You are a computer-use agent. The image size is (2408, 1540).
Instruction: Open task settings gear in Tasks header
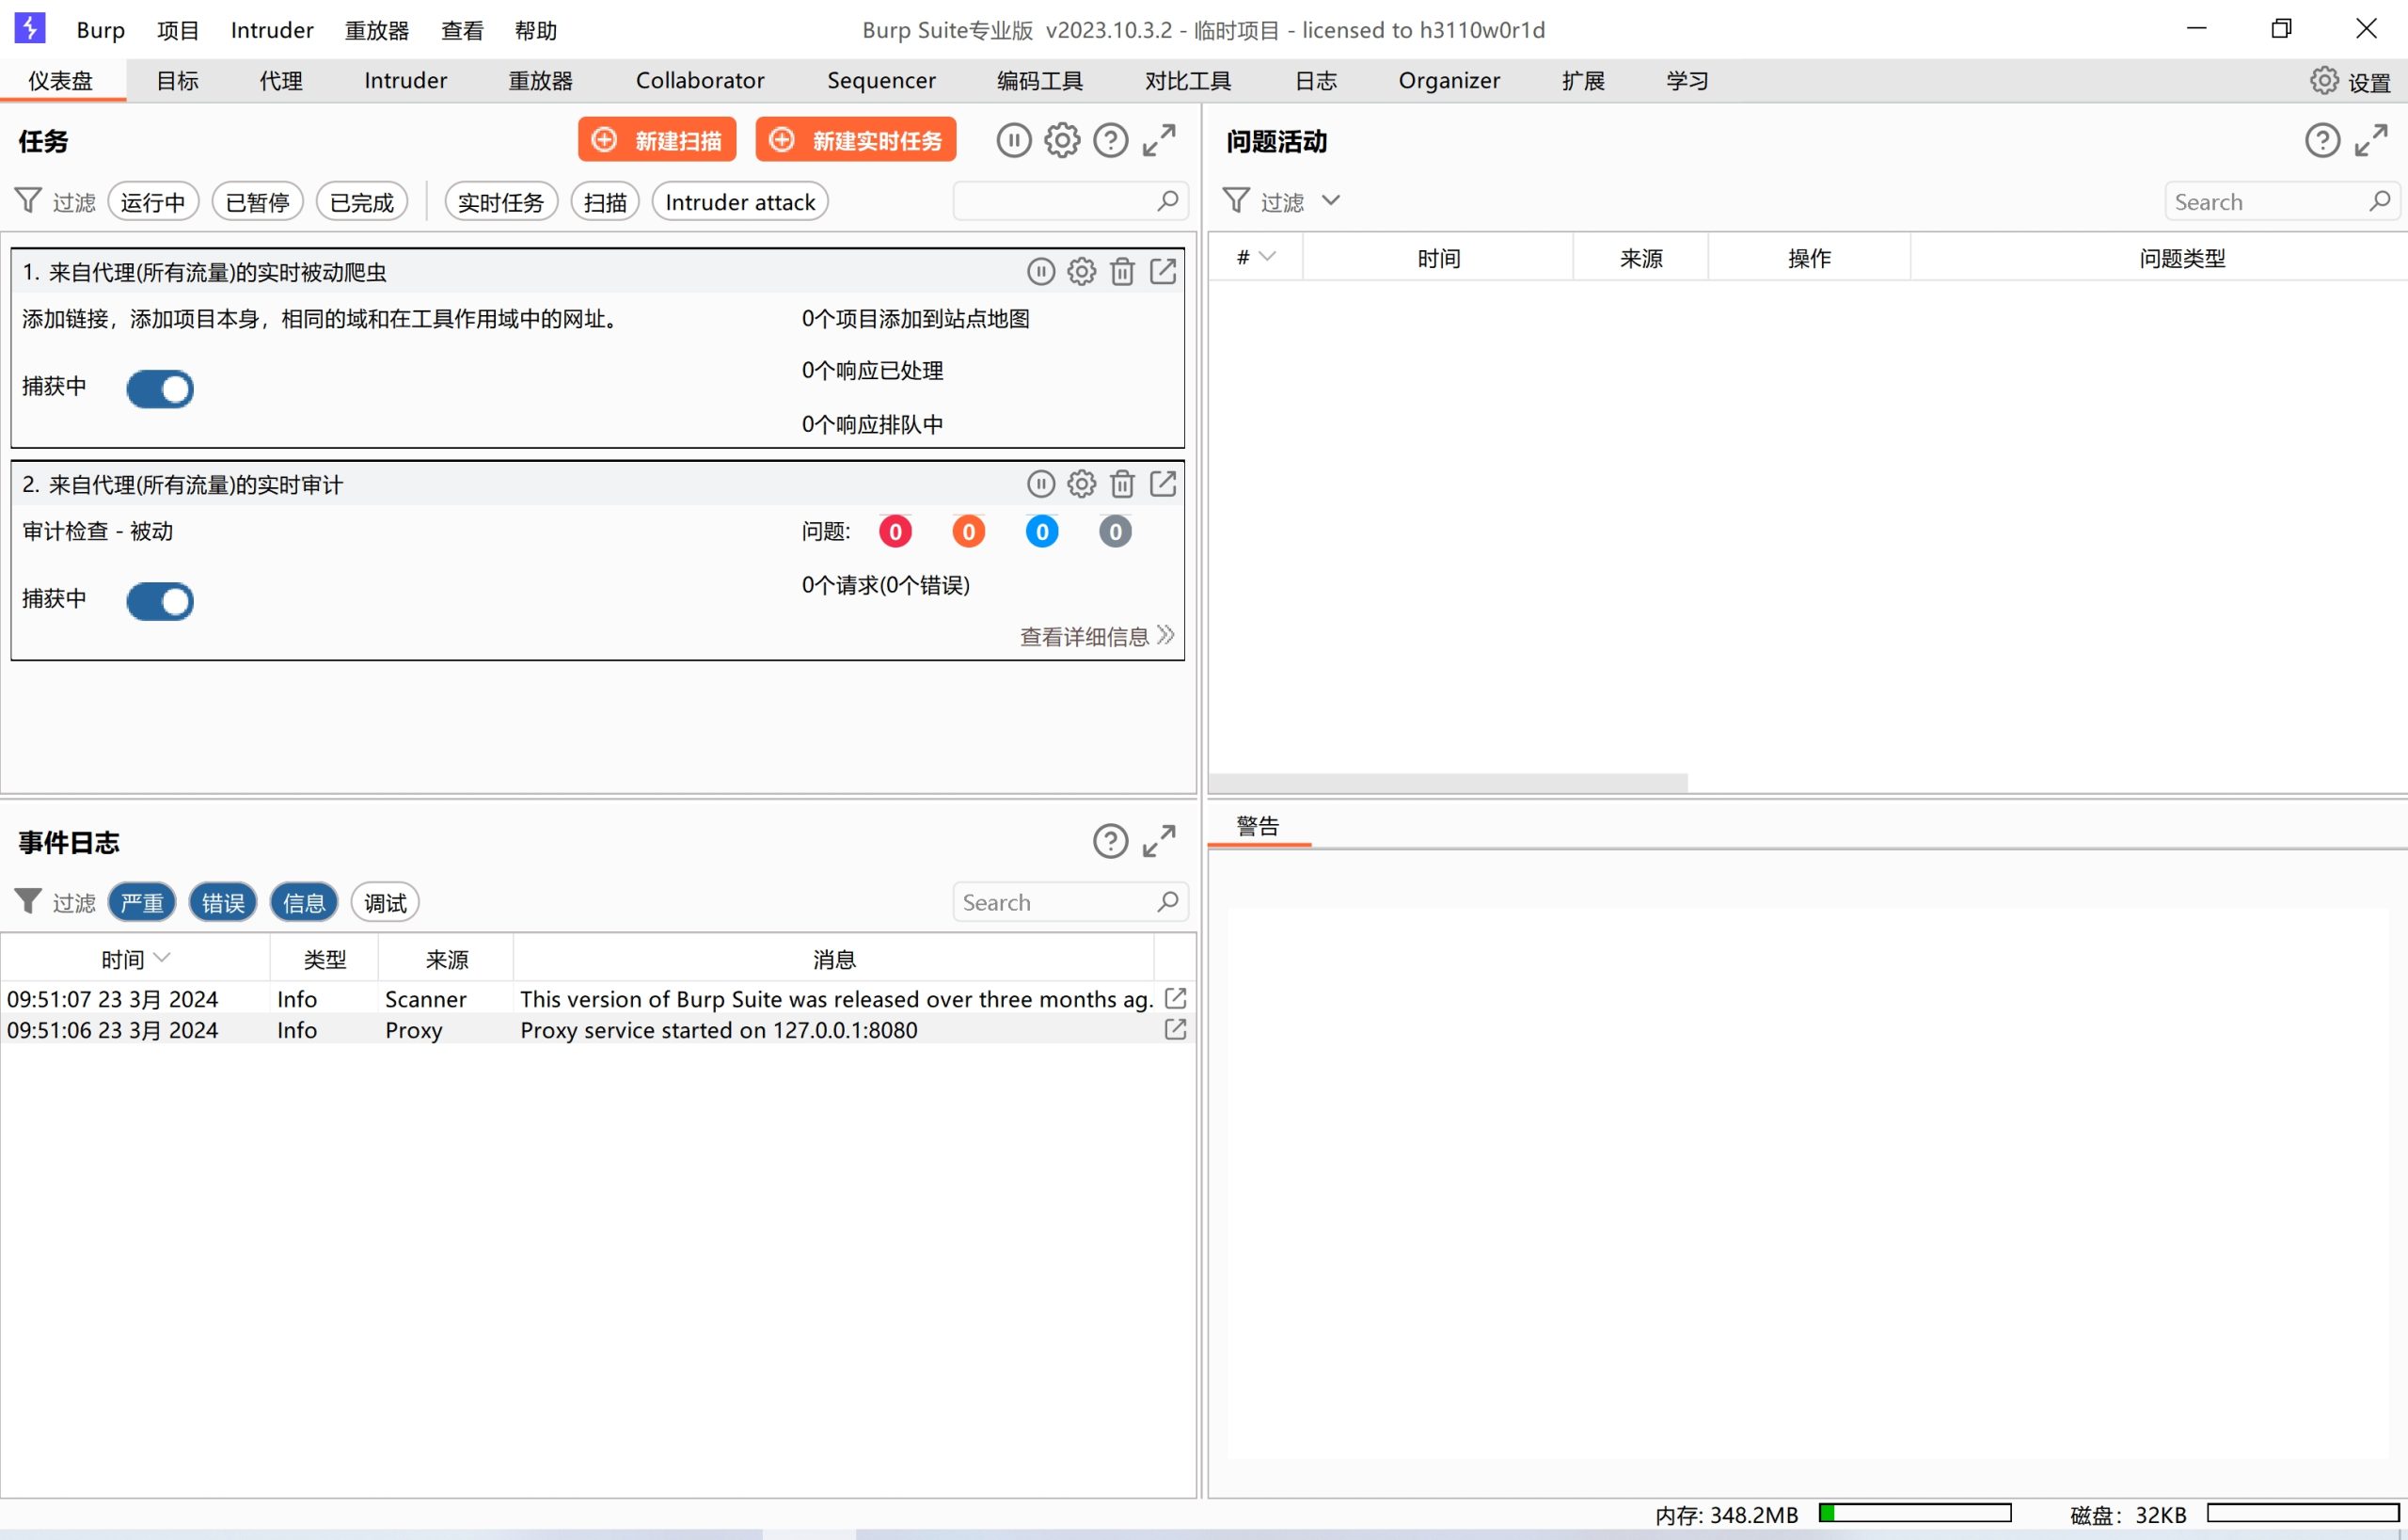tap(1062, 140)
